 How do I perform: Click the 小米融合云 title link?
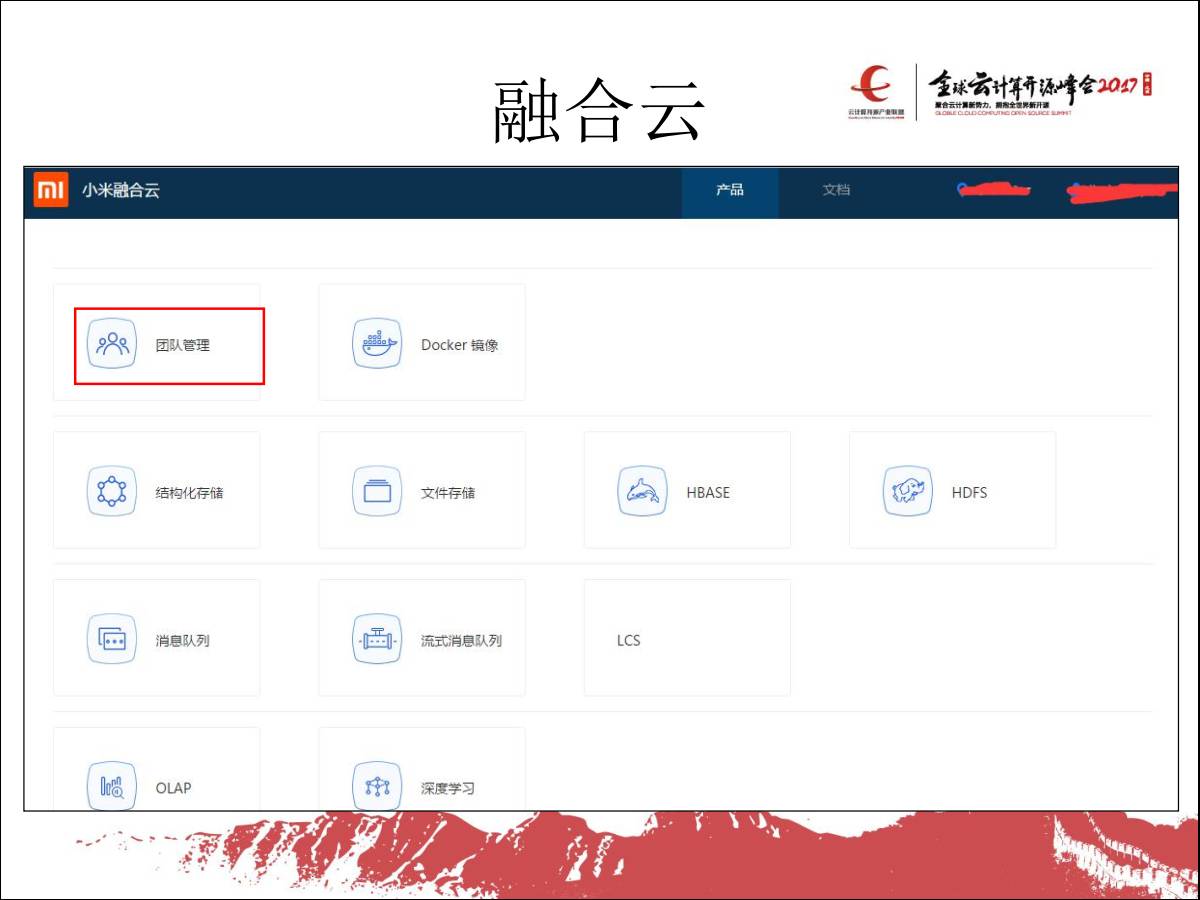121,190
